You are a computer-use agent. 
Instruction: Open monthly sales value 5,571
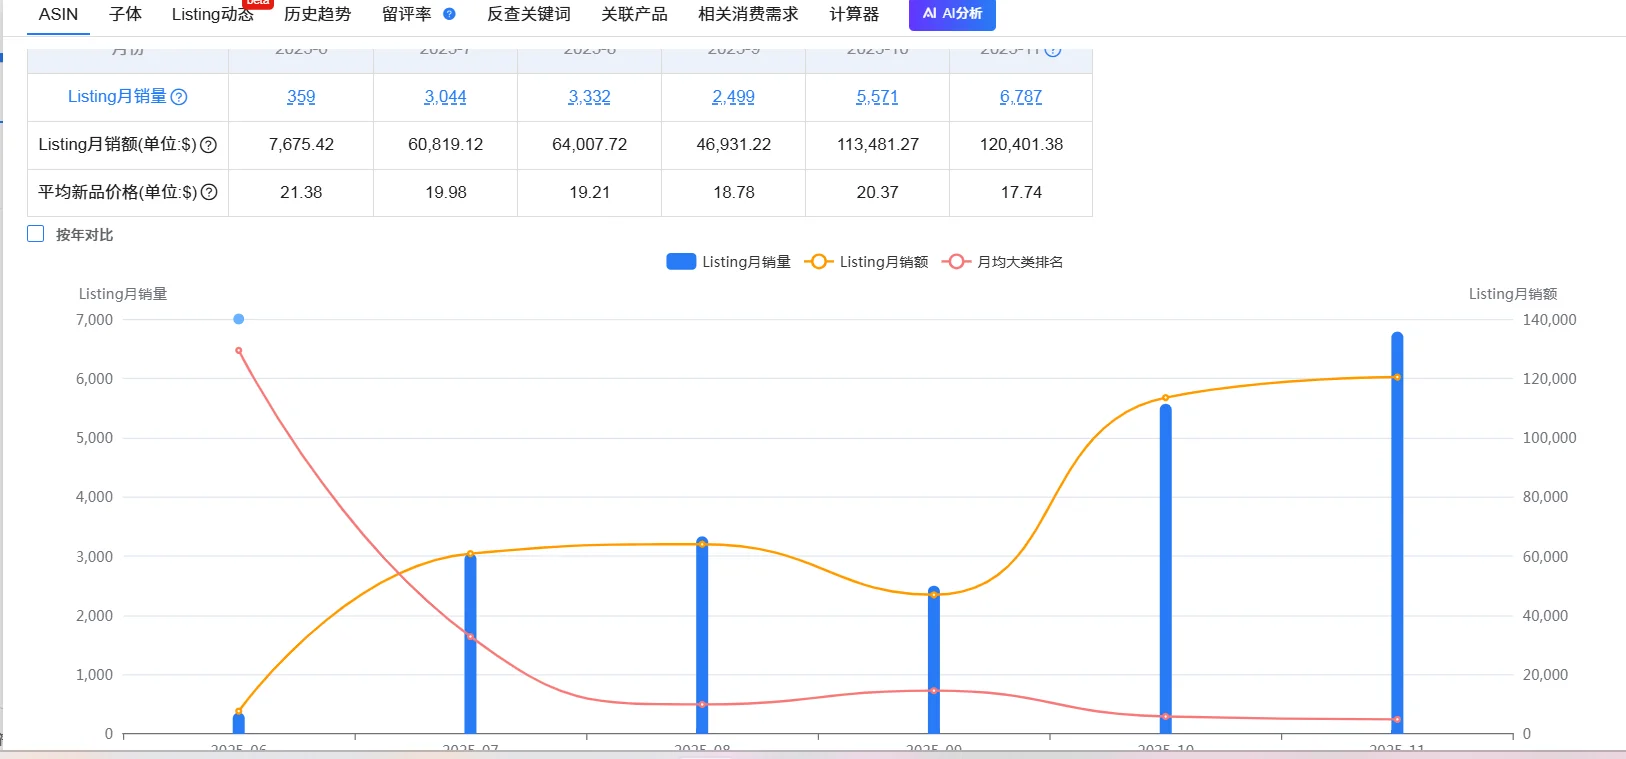877,97
